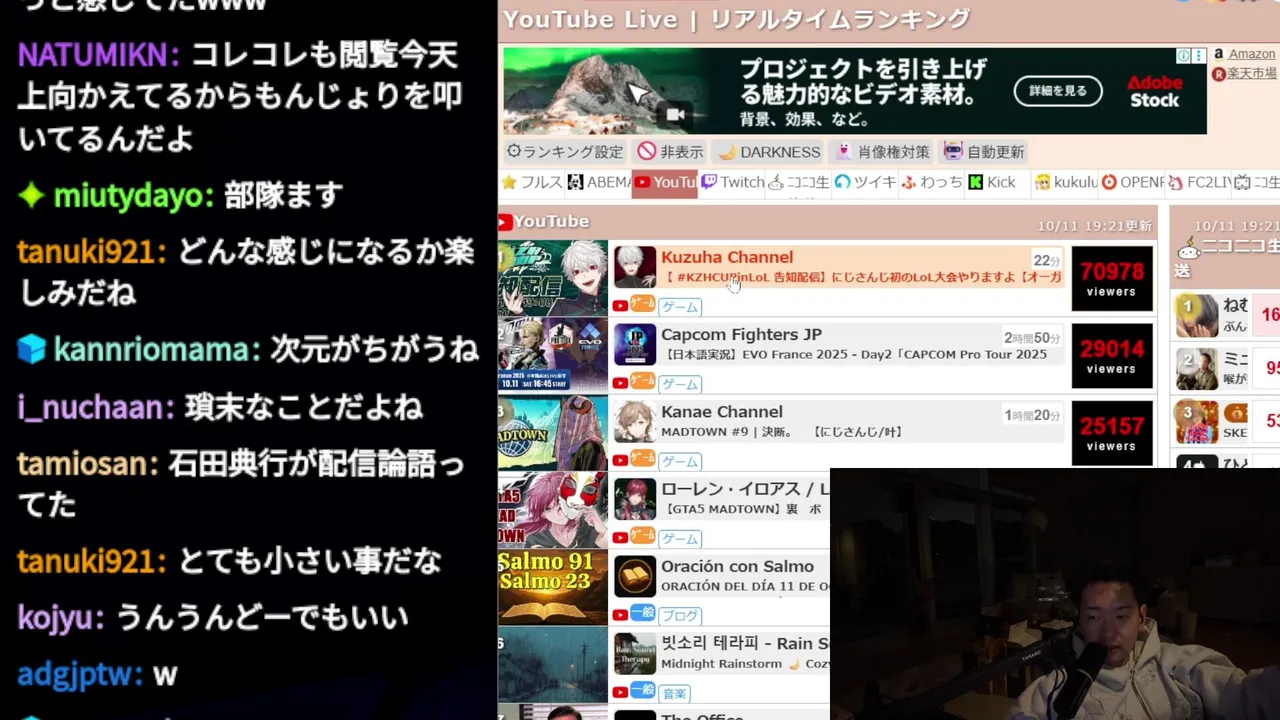Viewport: 1280px width, 720px height.
Task: Toggle DARKNESS dark mode
Action: tap(769, 152)
